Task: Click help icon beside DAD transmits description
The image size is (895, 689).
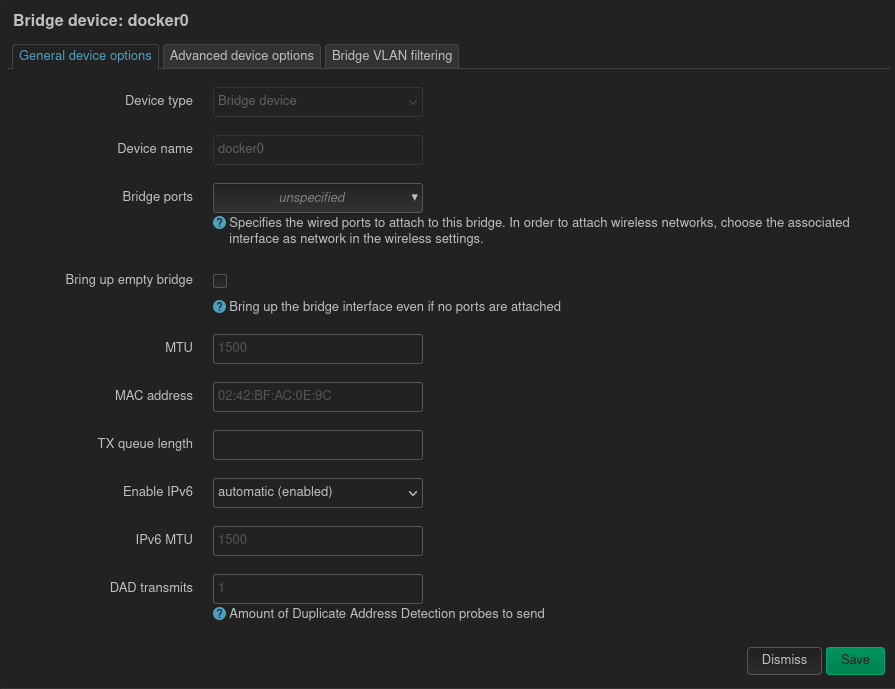Action: tap(220, 614)
